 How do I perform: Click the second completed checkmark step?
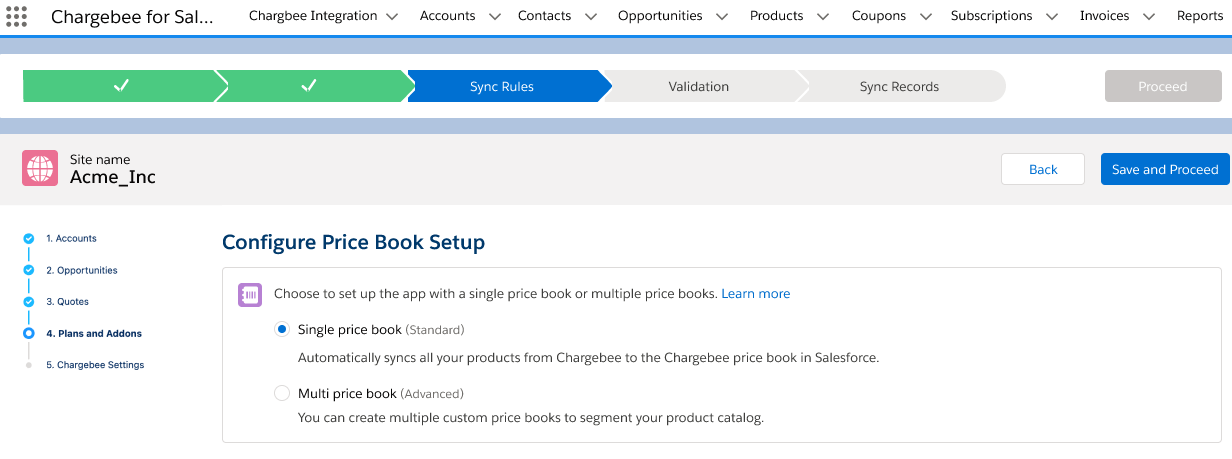click(309, 86)
